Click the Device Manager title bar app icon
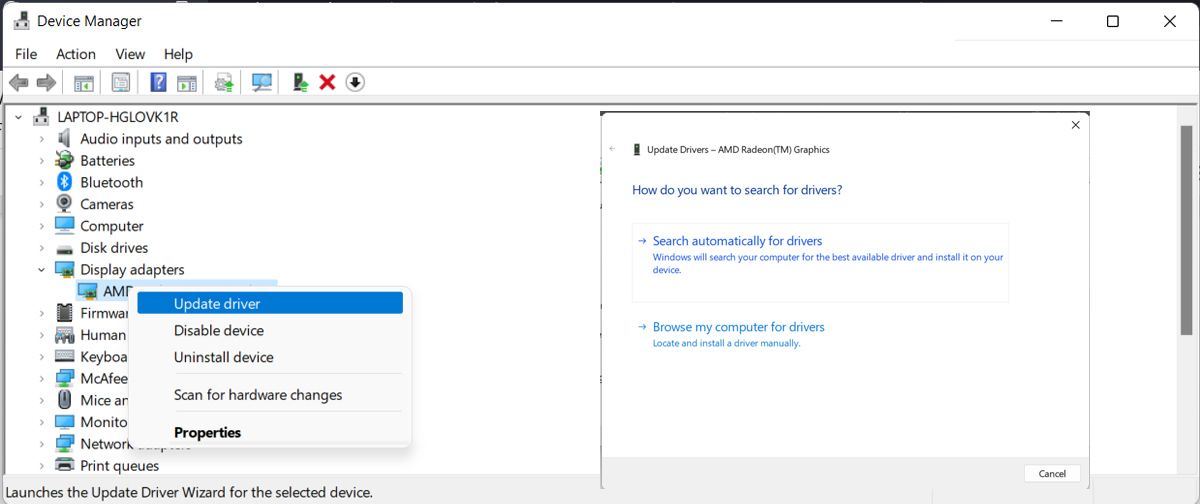Screen dimensions: 1200x504 [x=20, y=20]
